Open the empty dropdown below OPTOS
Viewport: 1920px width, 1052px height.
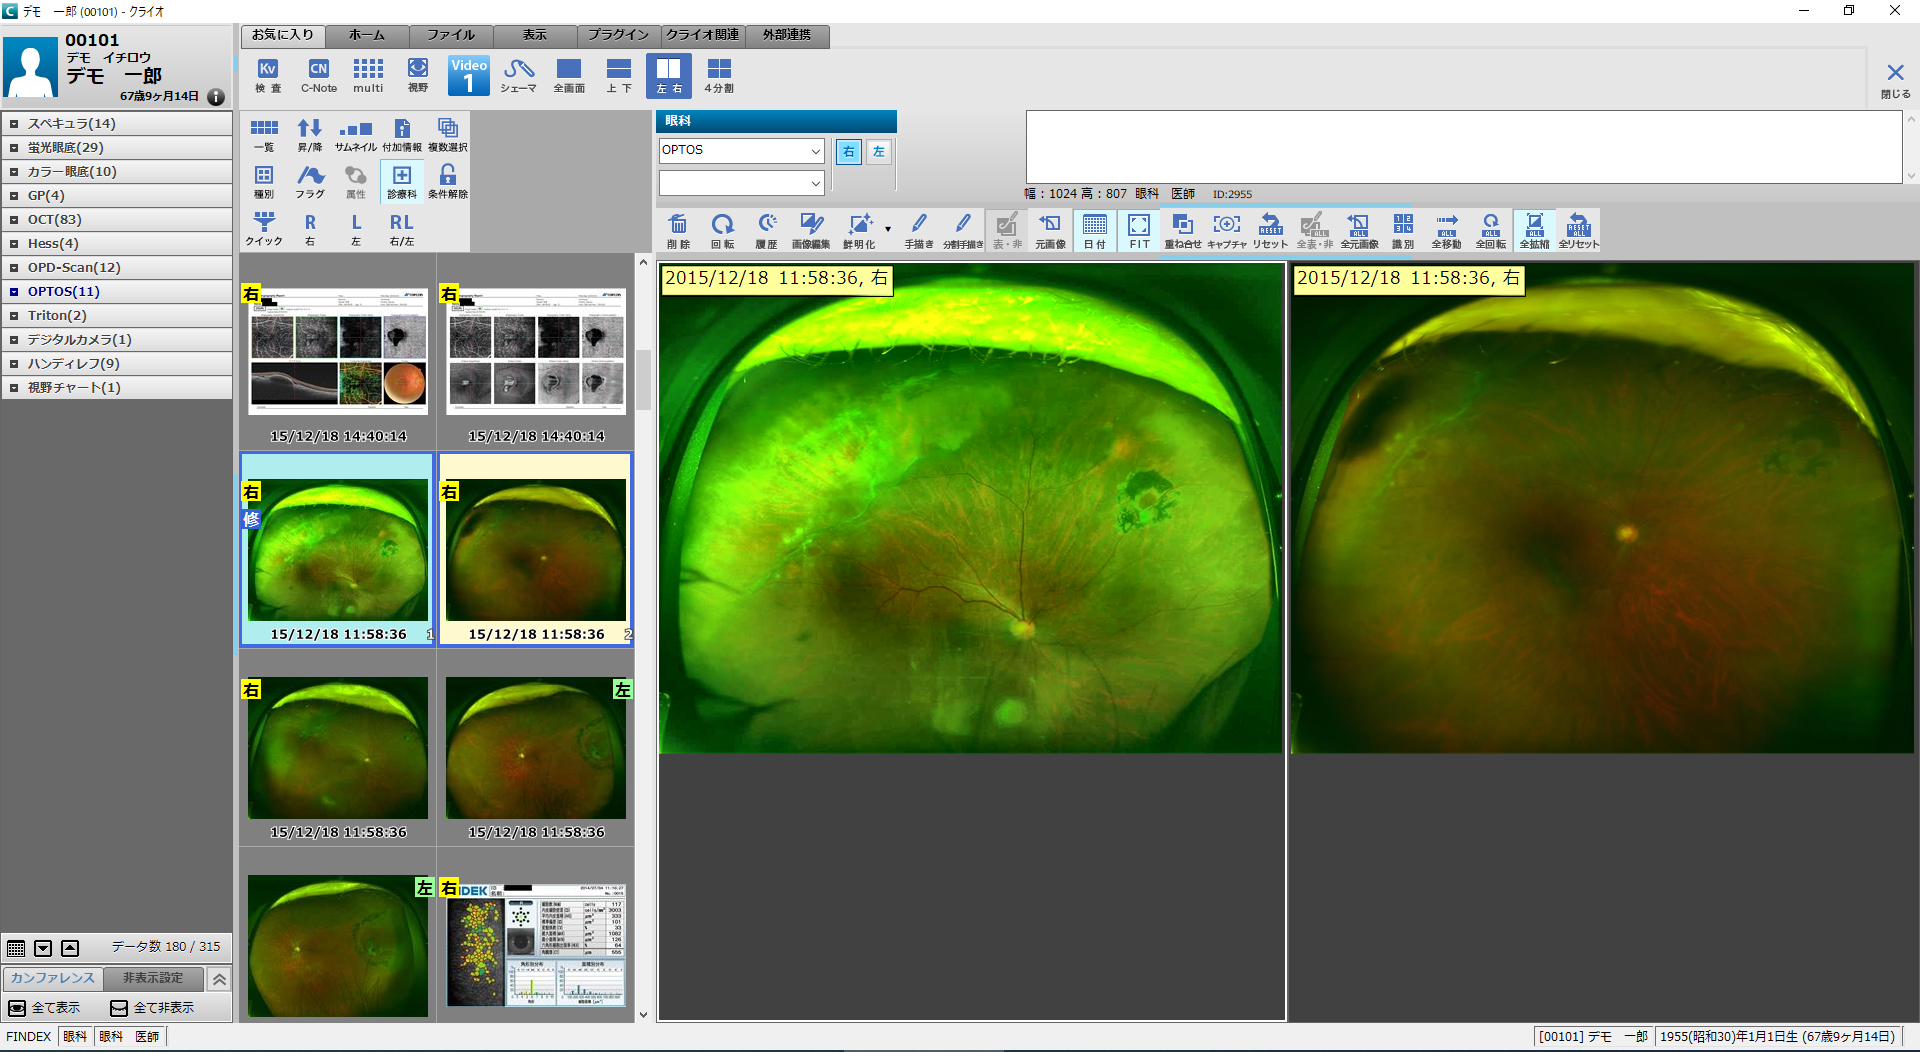point(815,183)
